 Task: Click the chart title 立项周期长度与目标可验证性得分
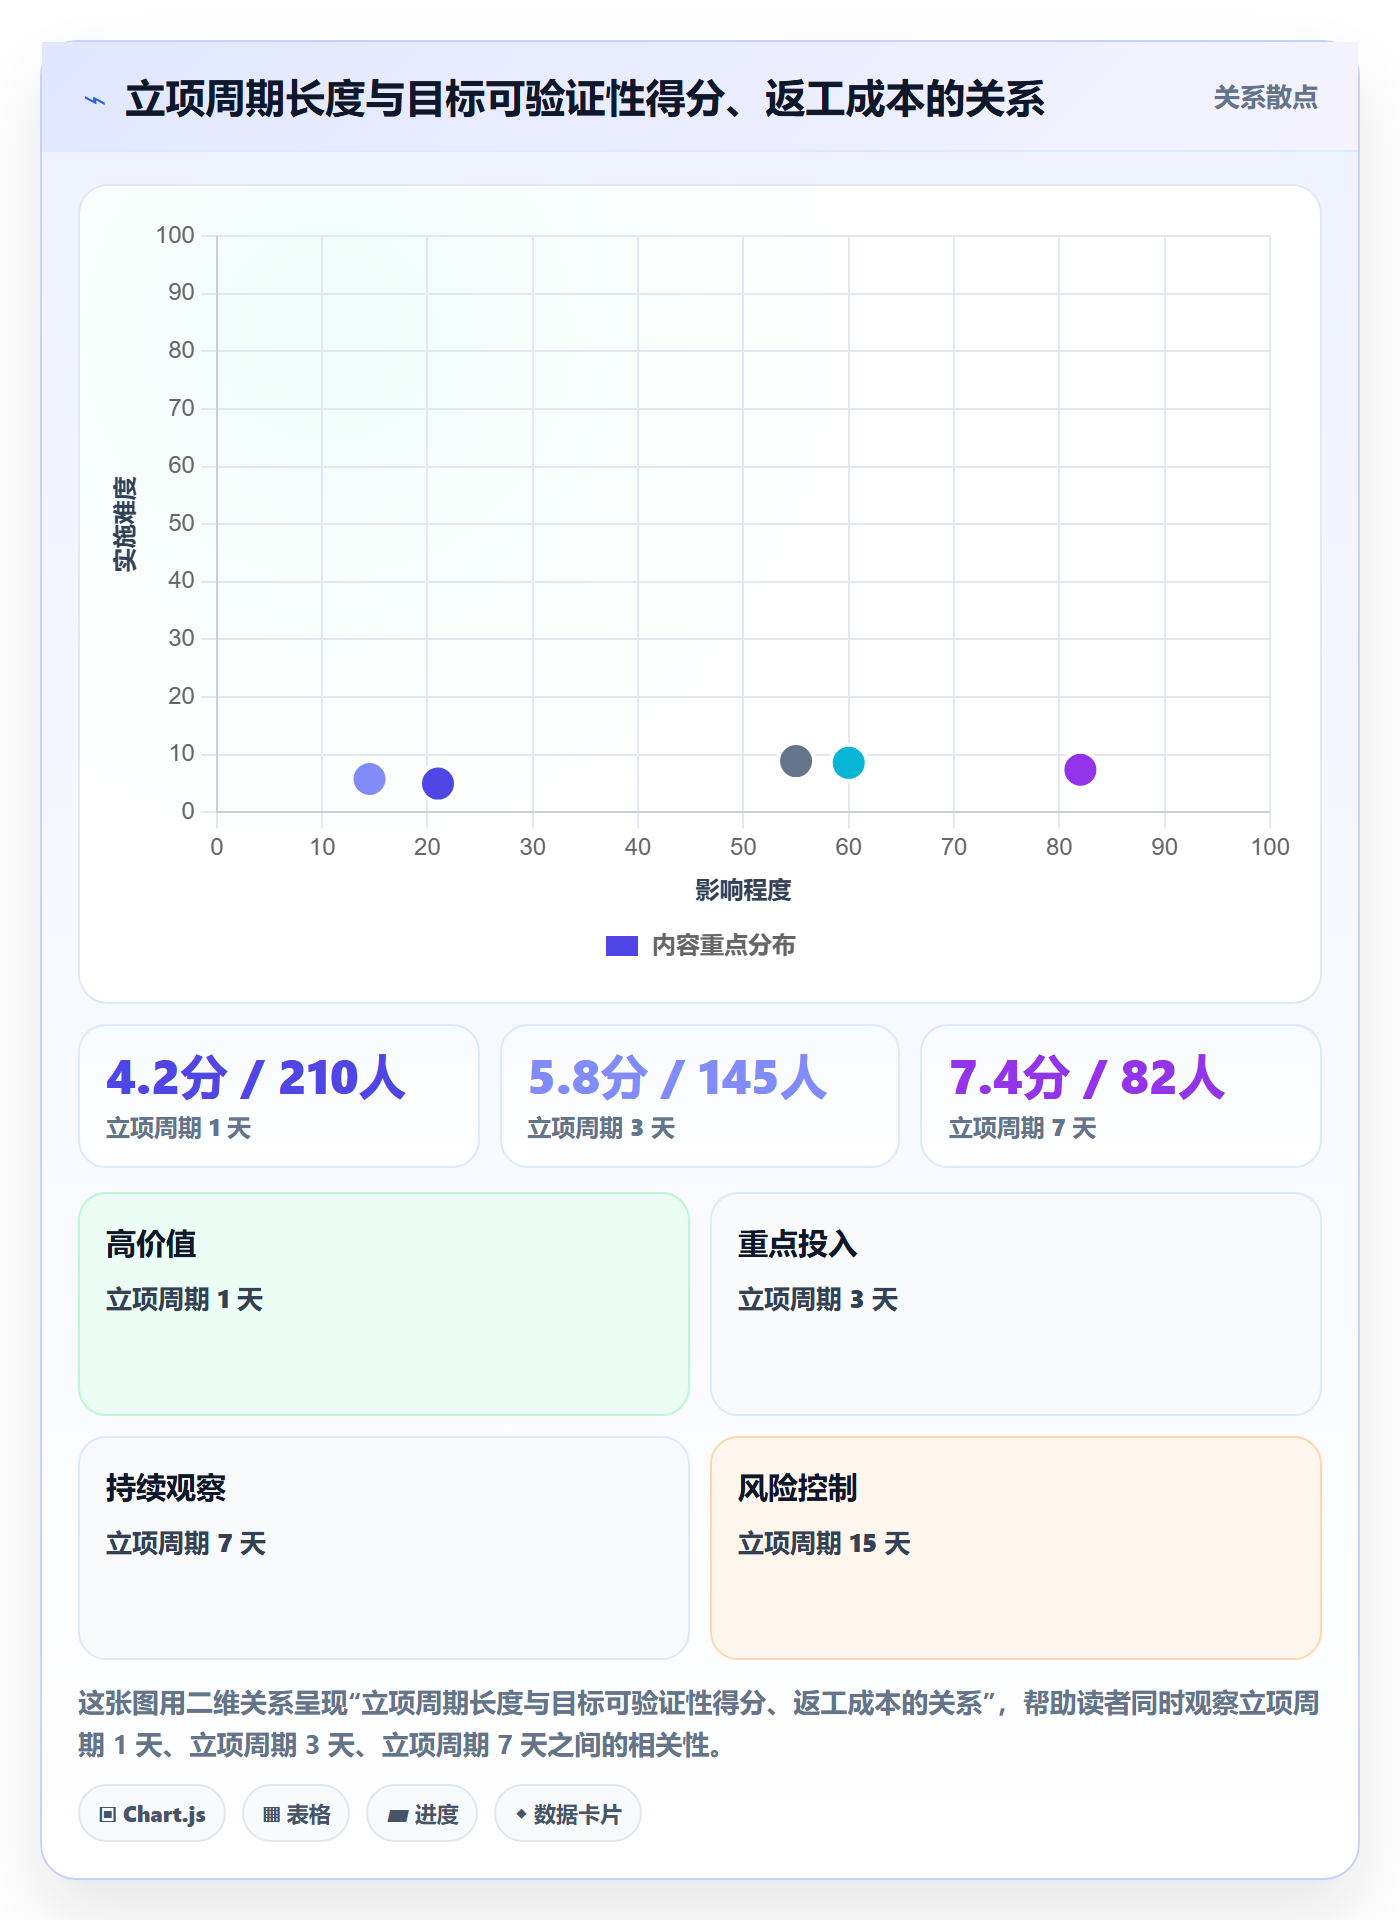[585, 100]
